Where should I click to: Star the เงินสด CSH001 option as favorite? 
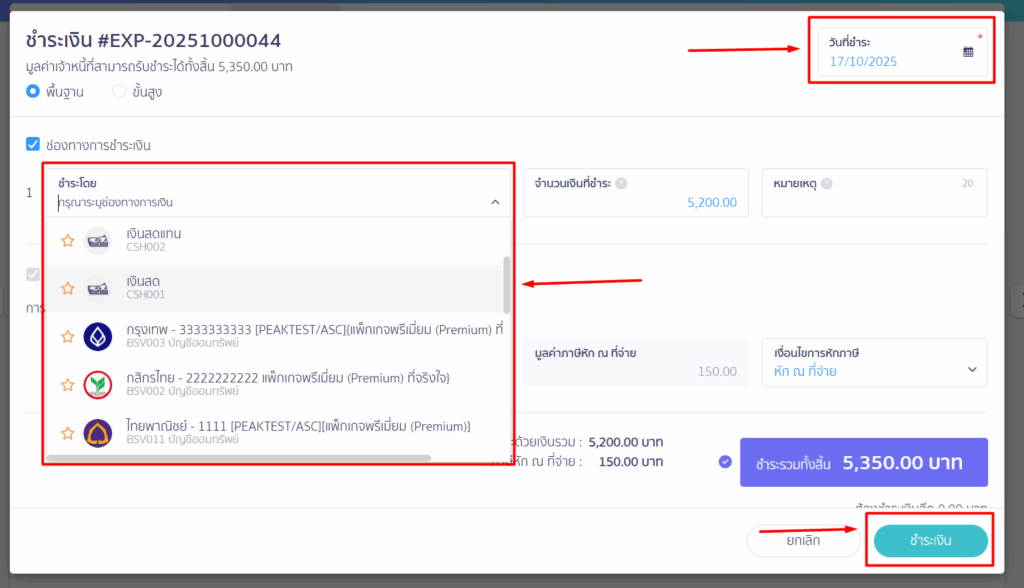[68, 288]
